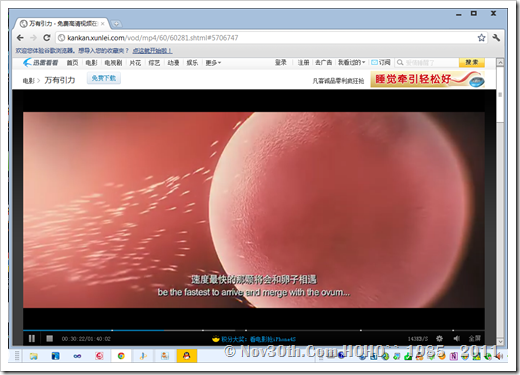This screenshot has width=520, height=375.
Task: Open a new tab with plus button
Action: point(116,24)
